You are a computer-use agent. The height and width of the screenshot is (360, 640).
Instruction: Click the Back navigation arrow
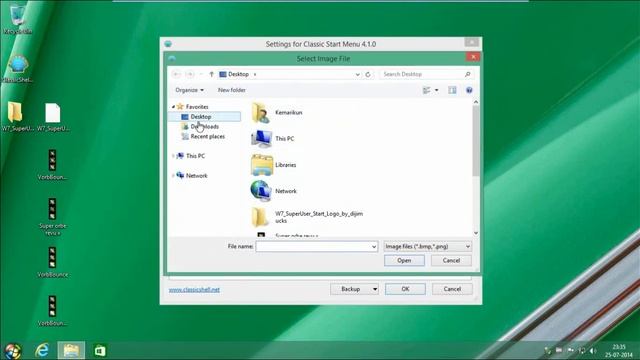click(x=176, y=74)
